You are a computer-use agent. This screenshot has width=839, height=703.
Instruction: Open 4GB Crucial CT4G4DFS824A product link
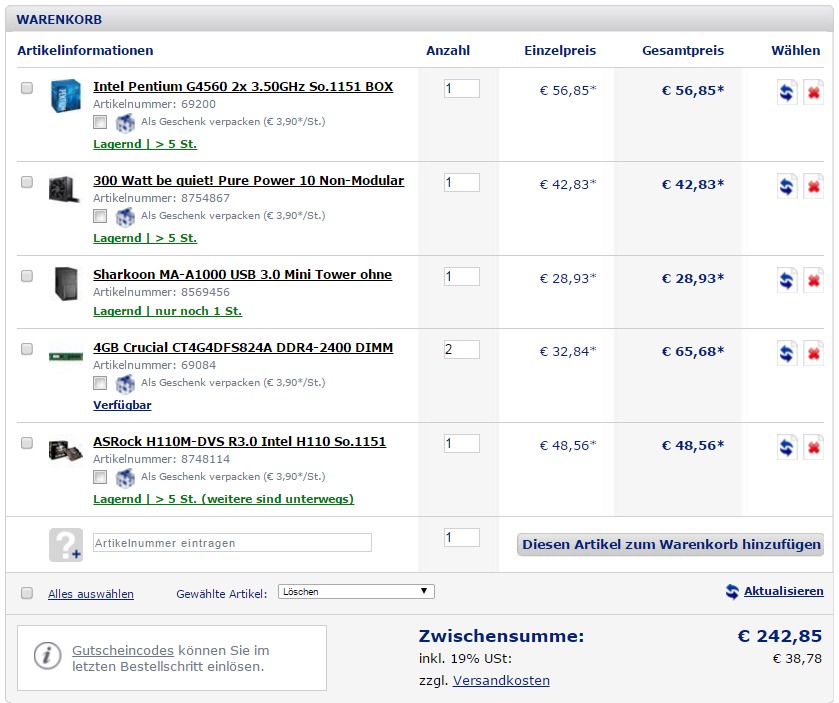point(243,348)
